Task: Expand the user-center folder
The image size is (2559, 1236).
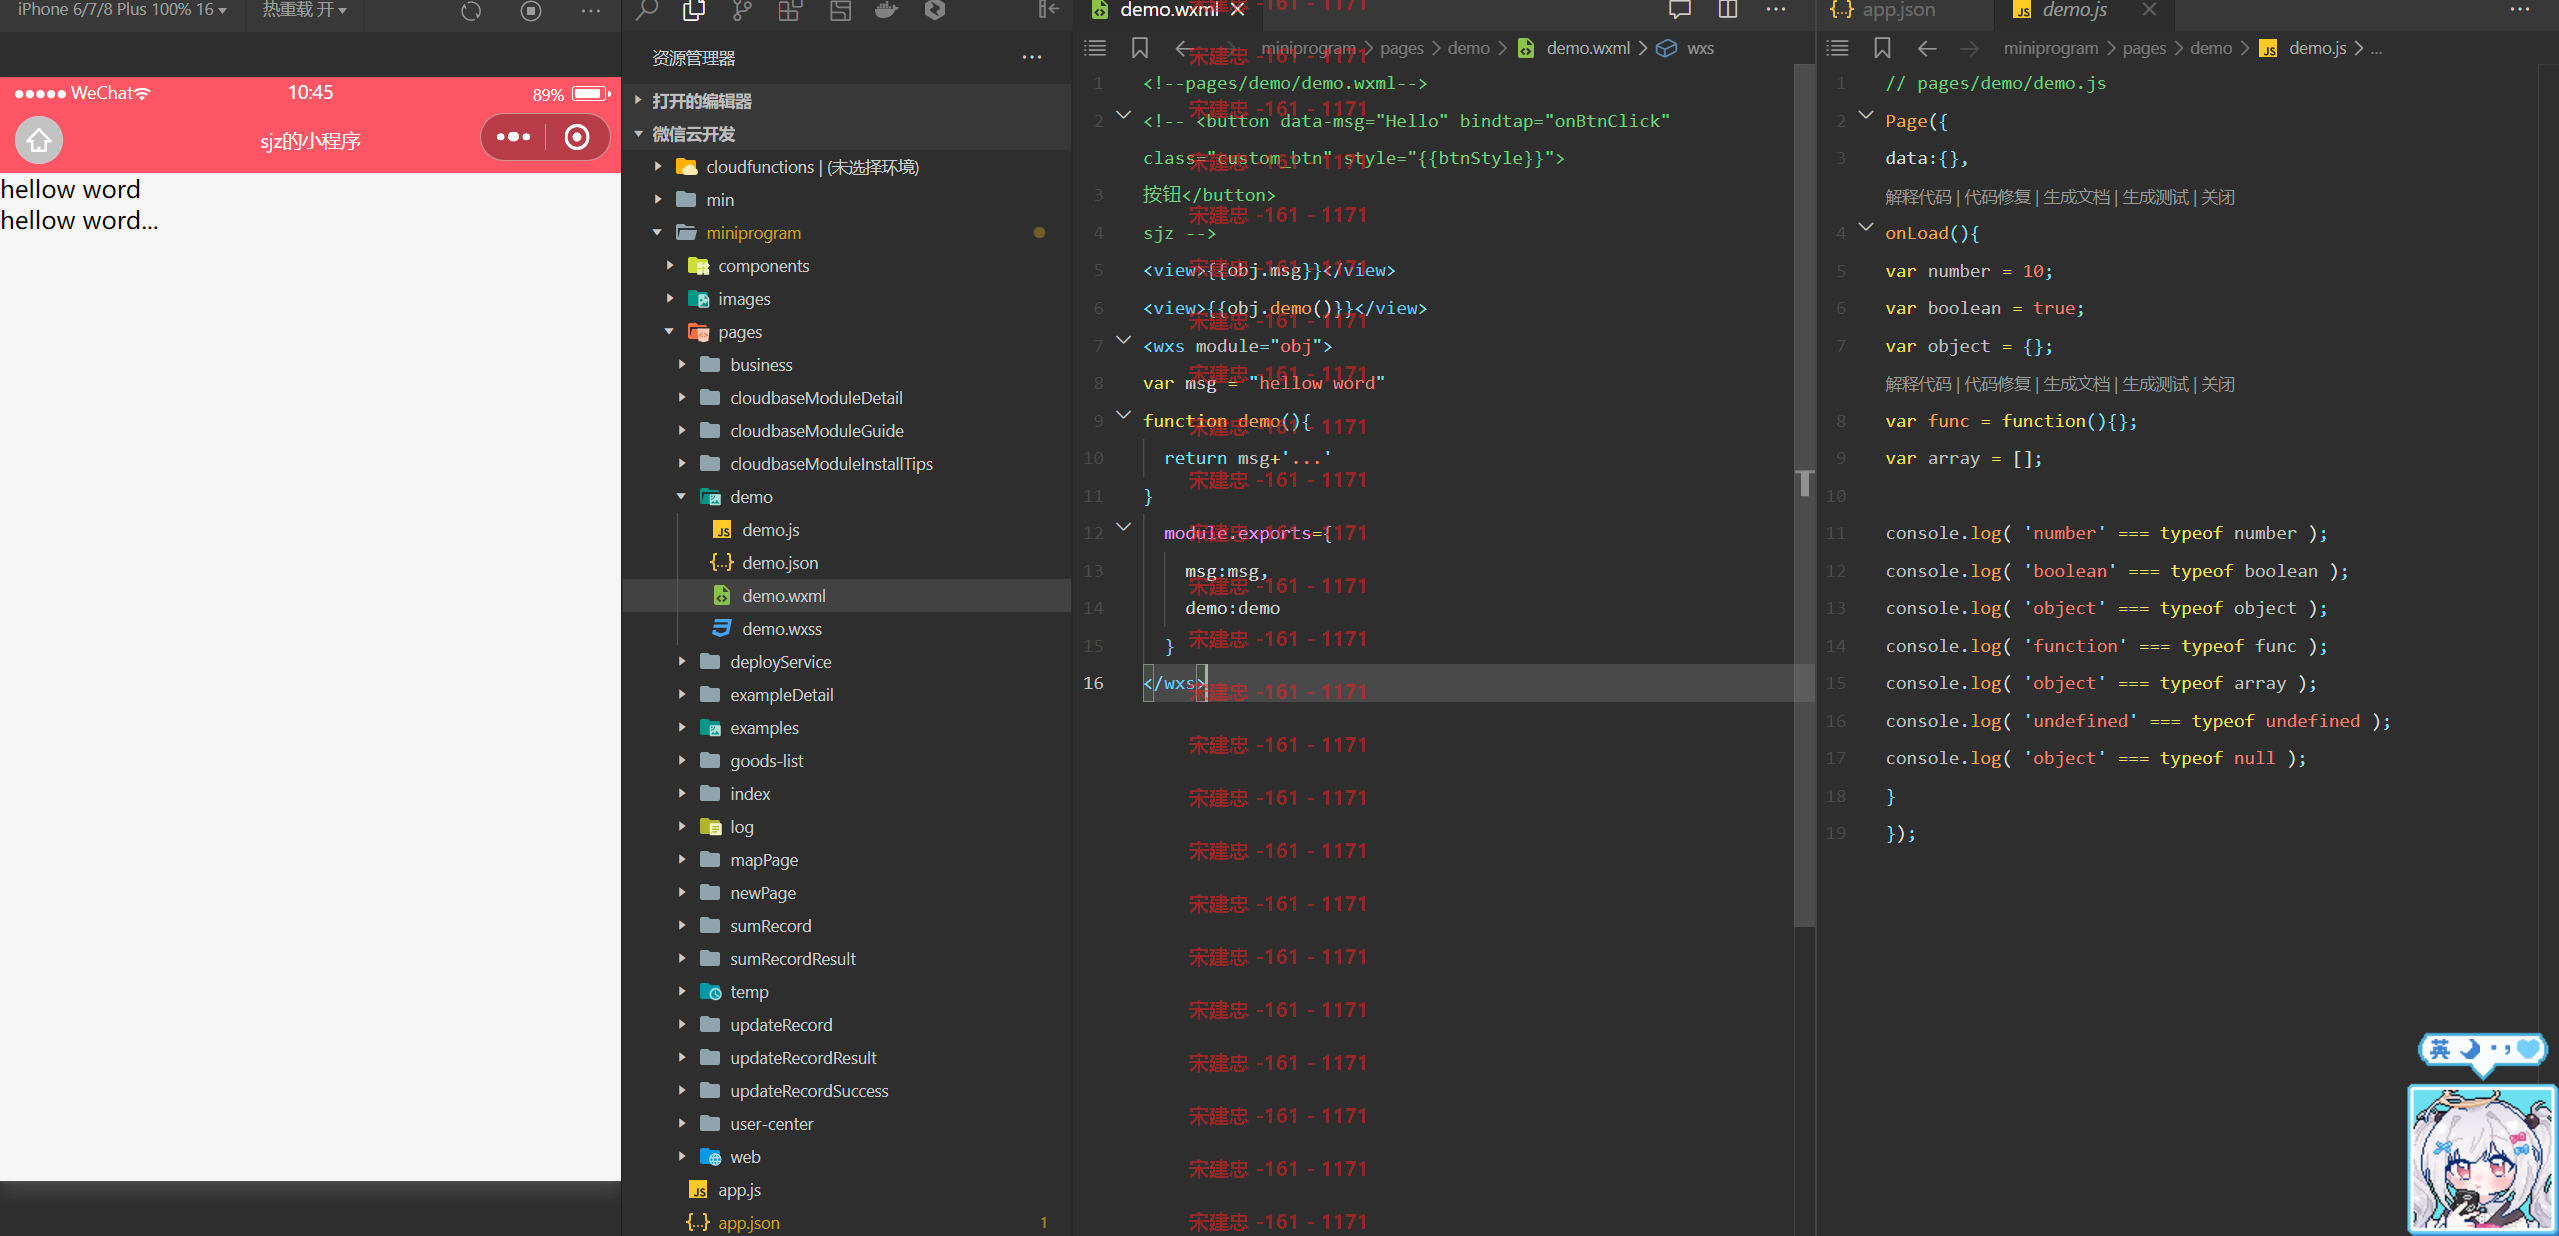Action: point(682,1124)
